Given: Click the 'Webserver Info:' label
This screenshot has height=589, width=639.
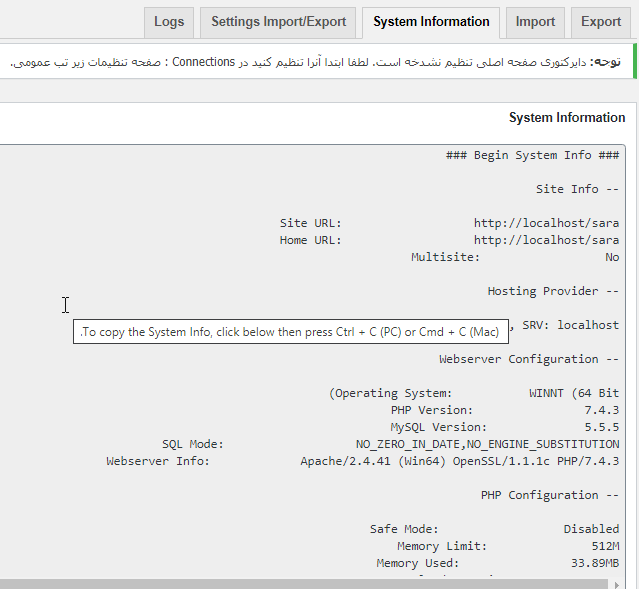Looking at the screenshot, I should 158,461.
